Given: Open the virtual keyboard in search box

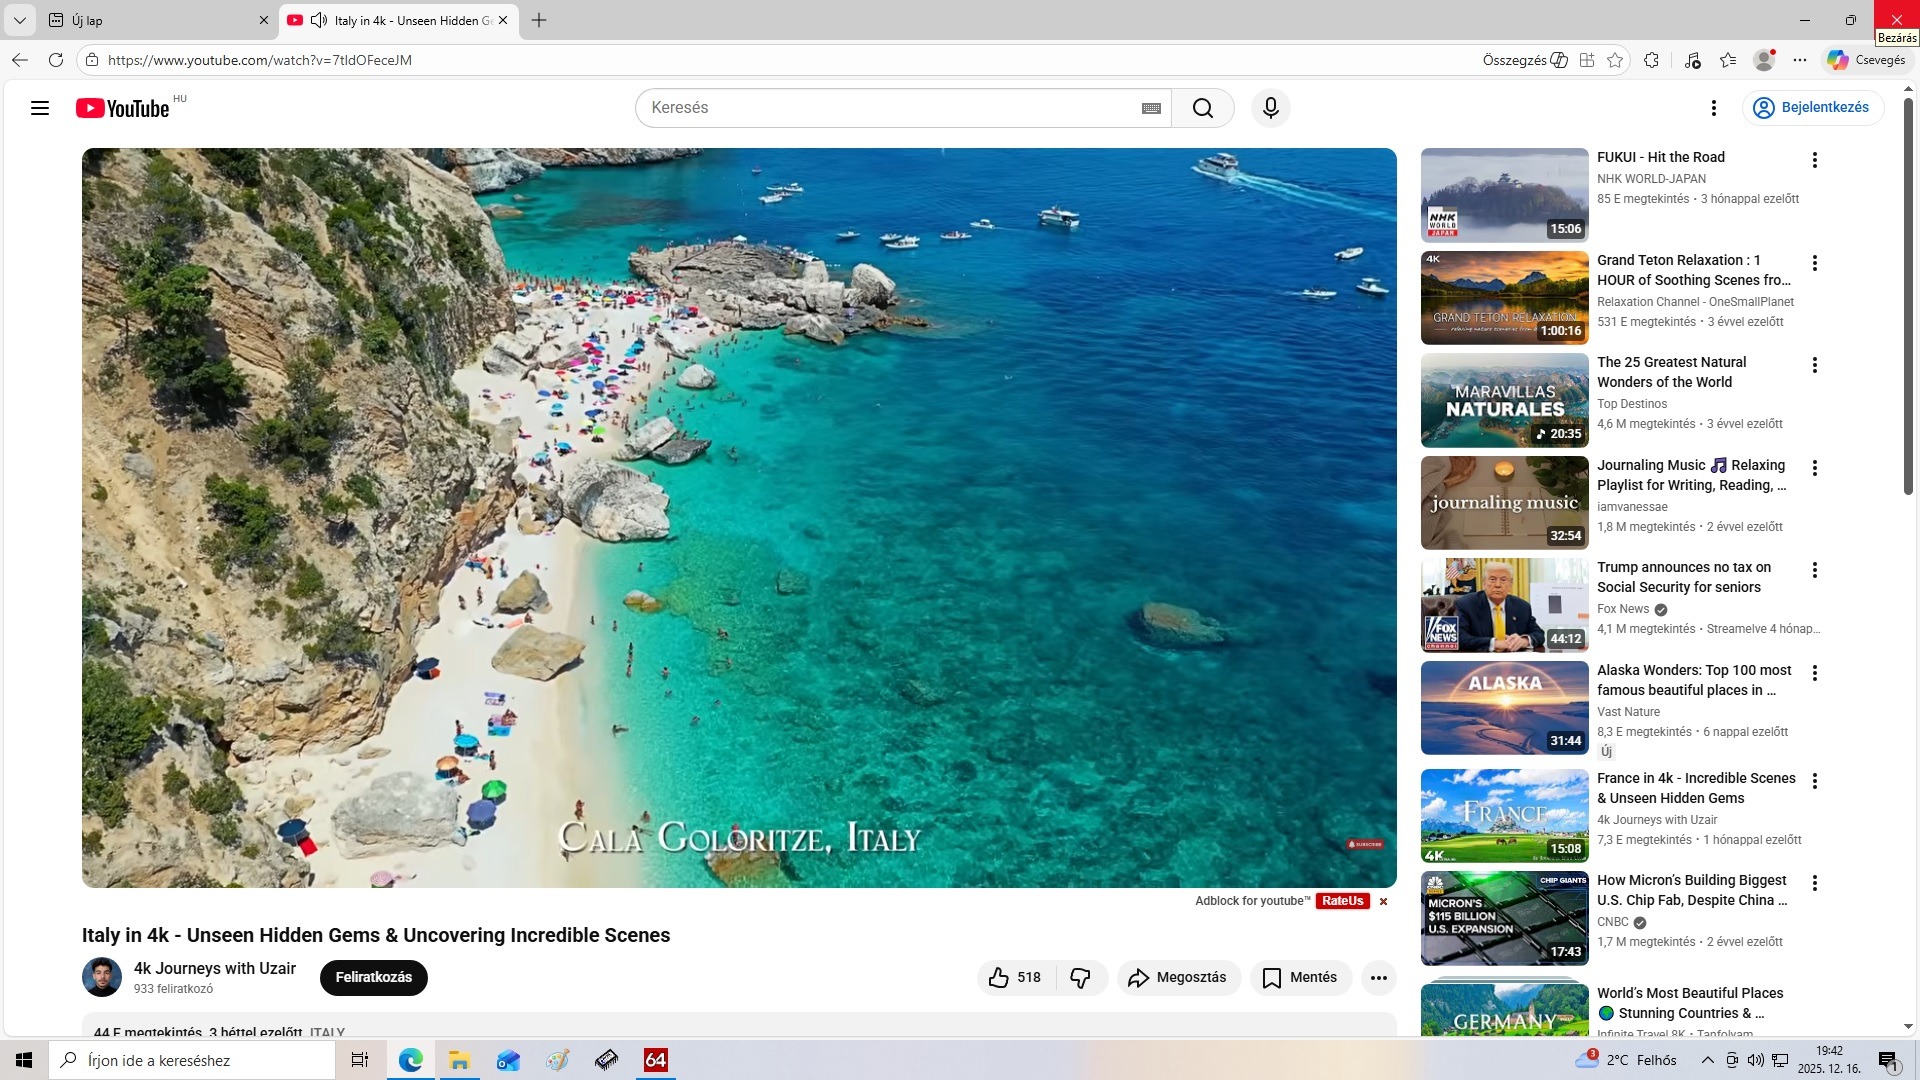Looking at the screenshot, I should (x=1151, y=108).
